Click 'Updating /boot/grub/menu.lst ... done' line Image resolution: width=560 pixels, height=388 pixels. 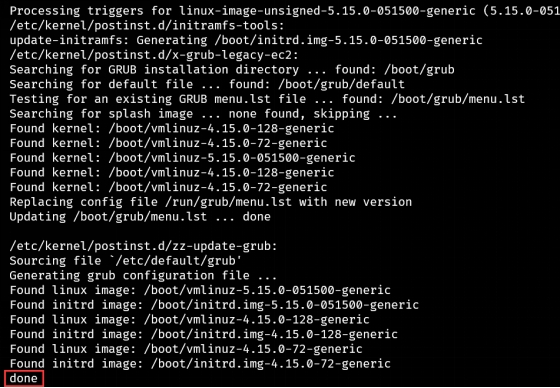click(140, 217)
